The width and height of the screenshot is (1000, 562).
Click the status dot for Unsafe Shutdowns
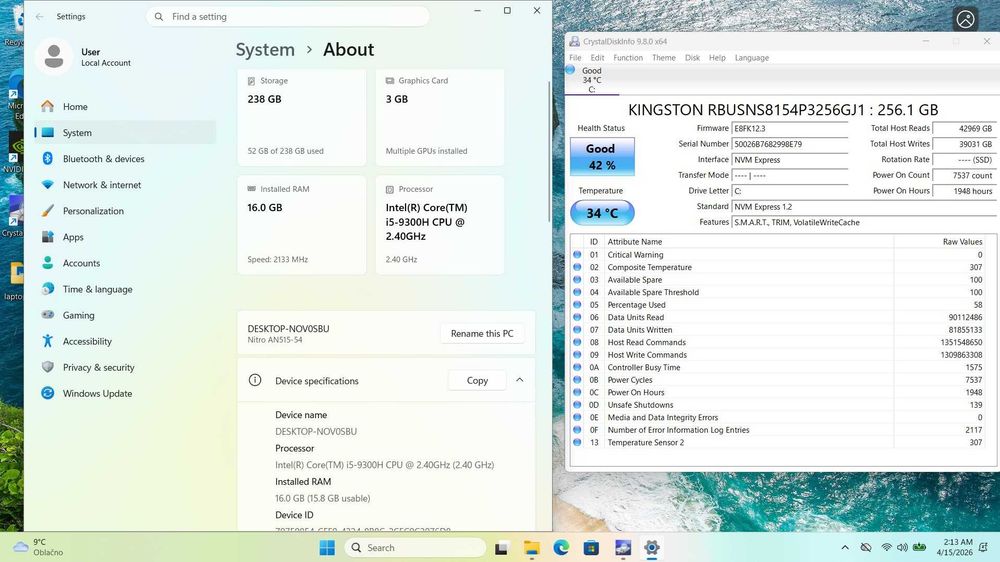pos(577,405)
